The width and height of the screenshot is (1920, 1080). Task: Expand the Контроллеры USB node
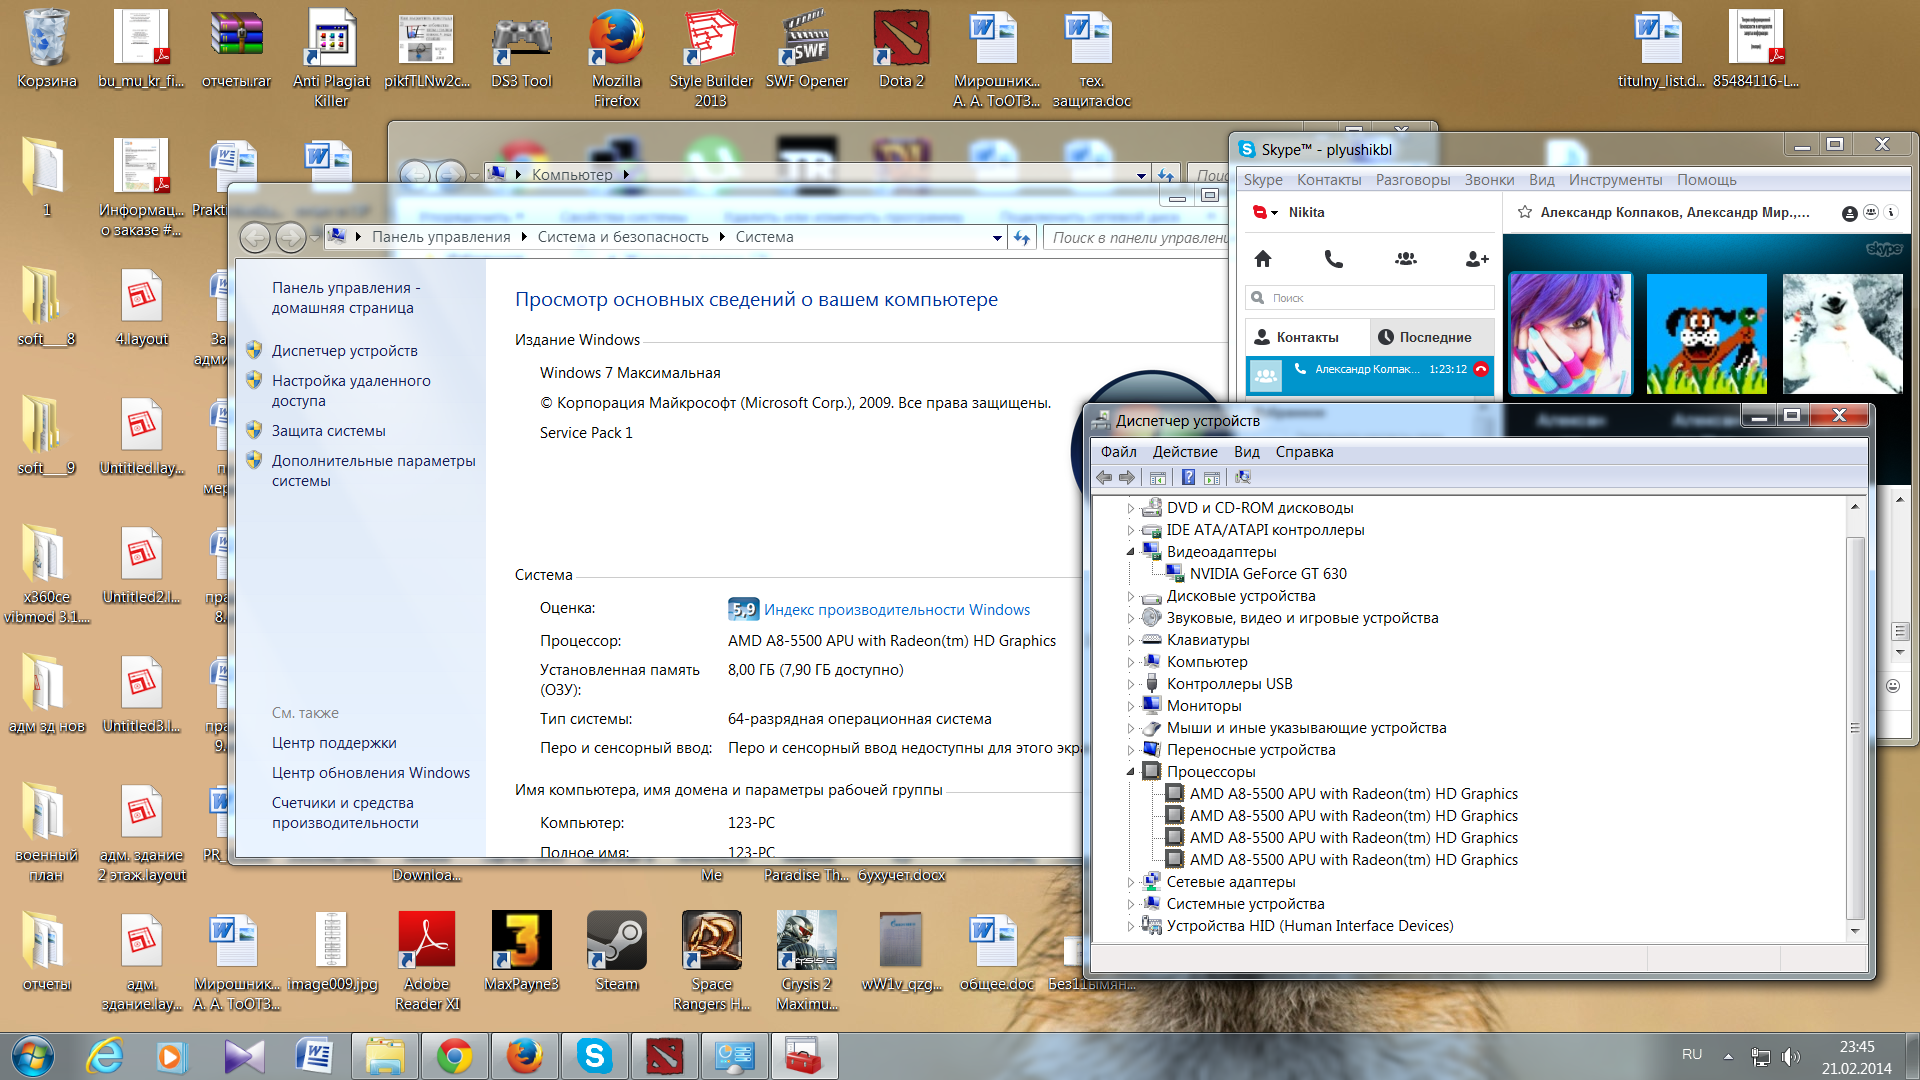tap(1131, 684)
